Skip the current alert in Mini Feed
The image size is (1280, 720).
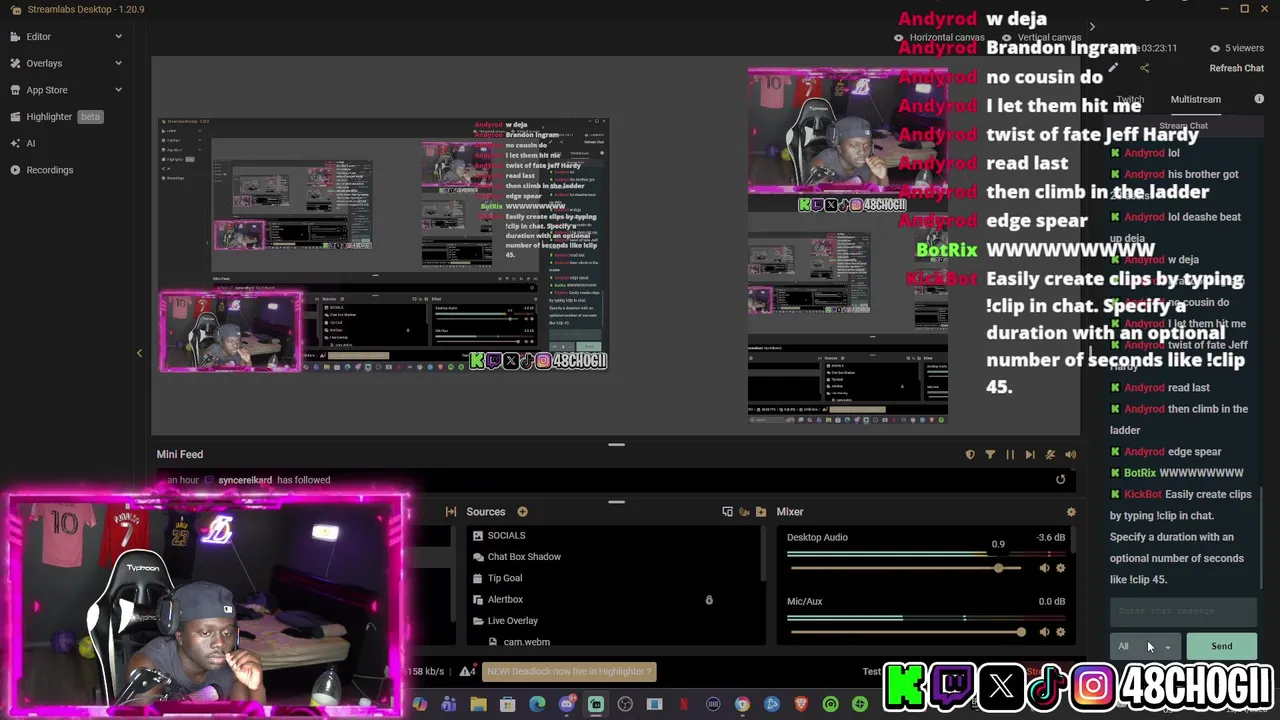tap(1030, 455)
